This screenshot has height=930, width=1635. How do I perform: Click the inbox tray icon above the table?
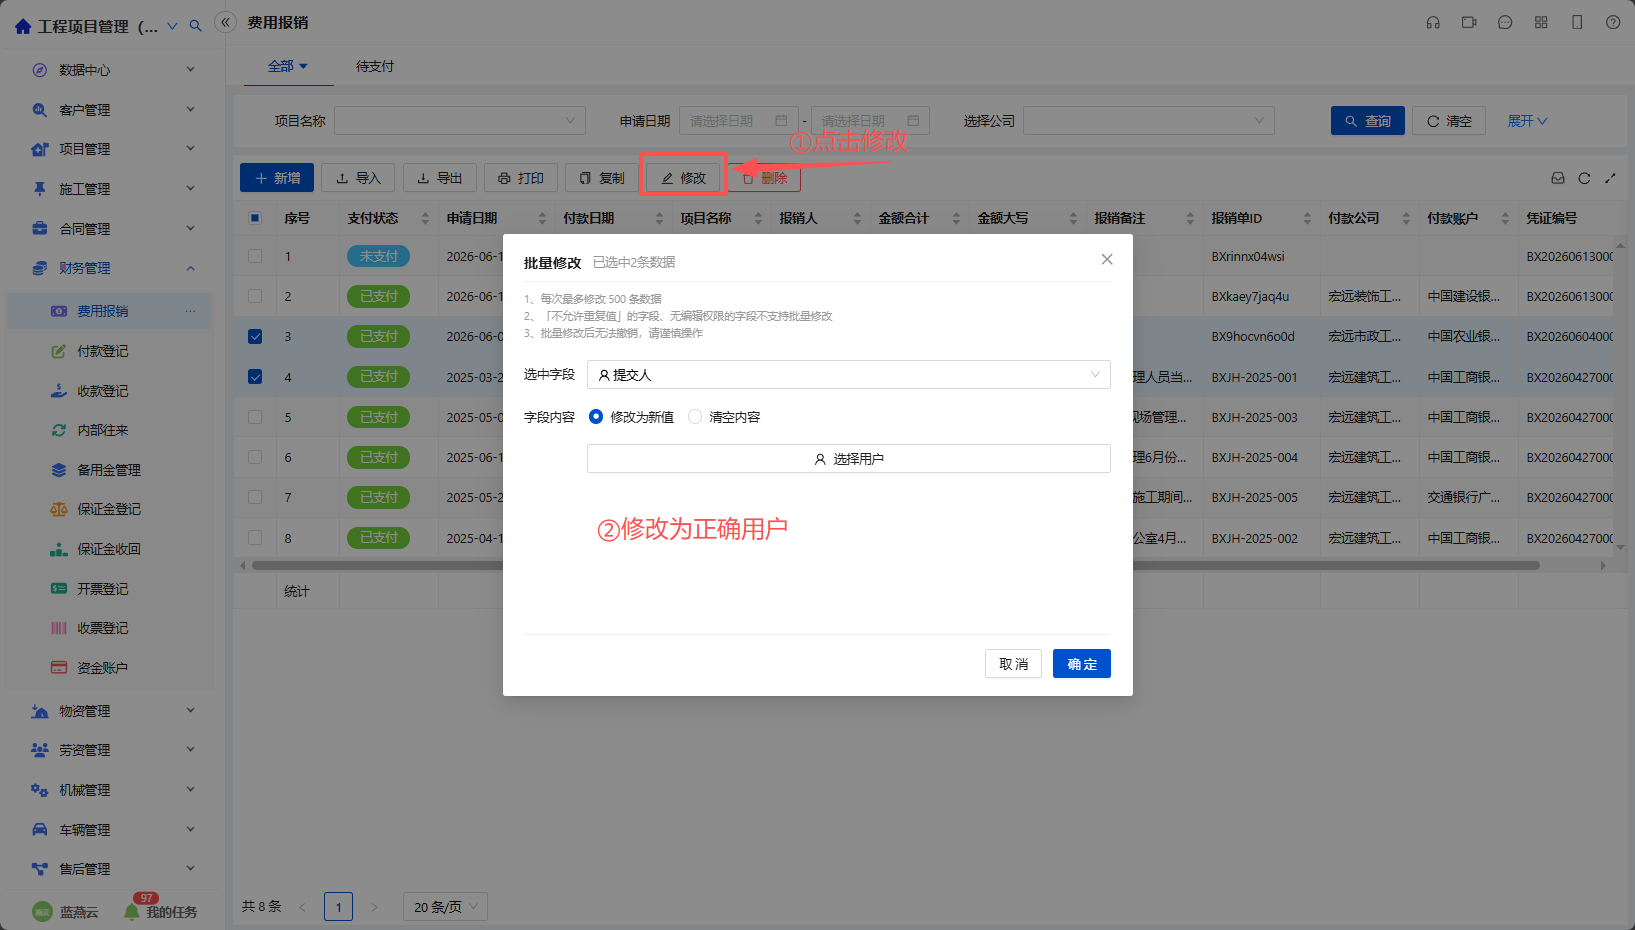1558,178
